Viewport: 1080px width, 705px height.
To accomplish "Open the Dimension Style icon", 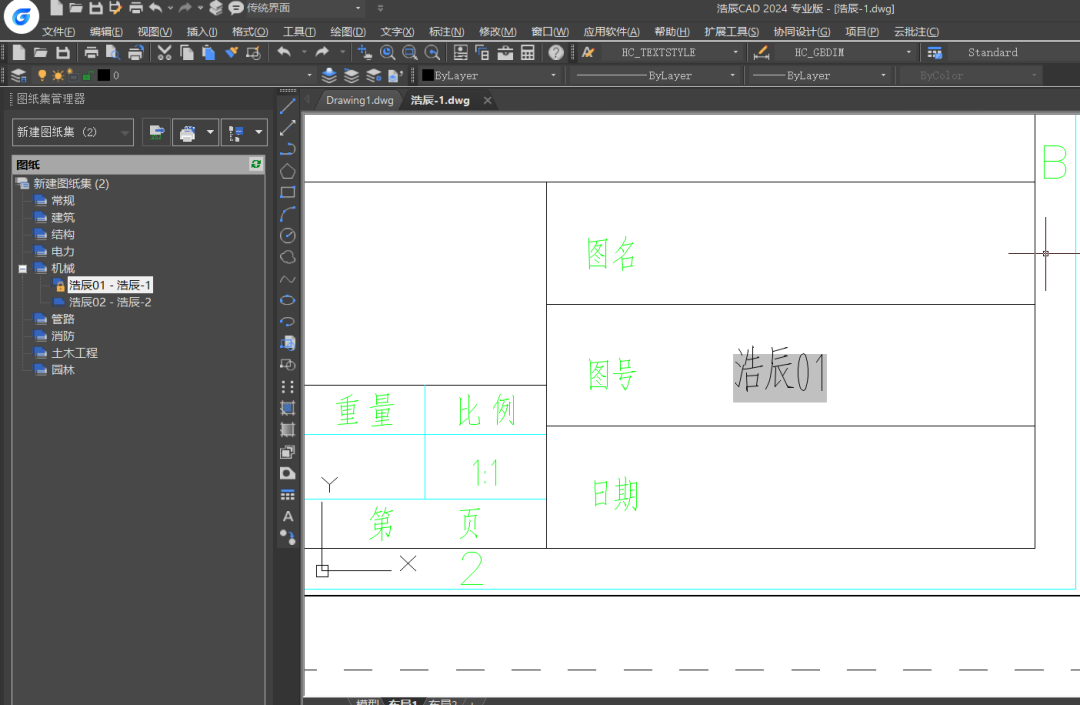I will (x=761, y=52).
